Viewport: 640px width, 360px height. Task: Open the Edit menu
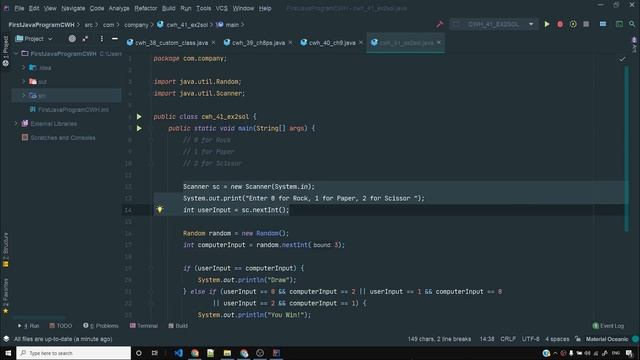coord(34,8)
